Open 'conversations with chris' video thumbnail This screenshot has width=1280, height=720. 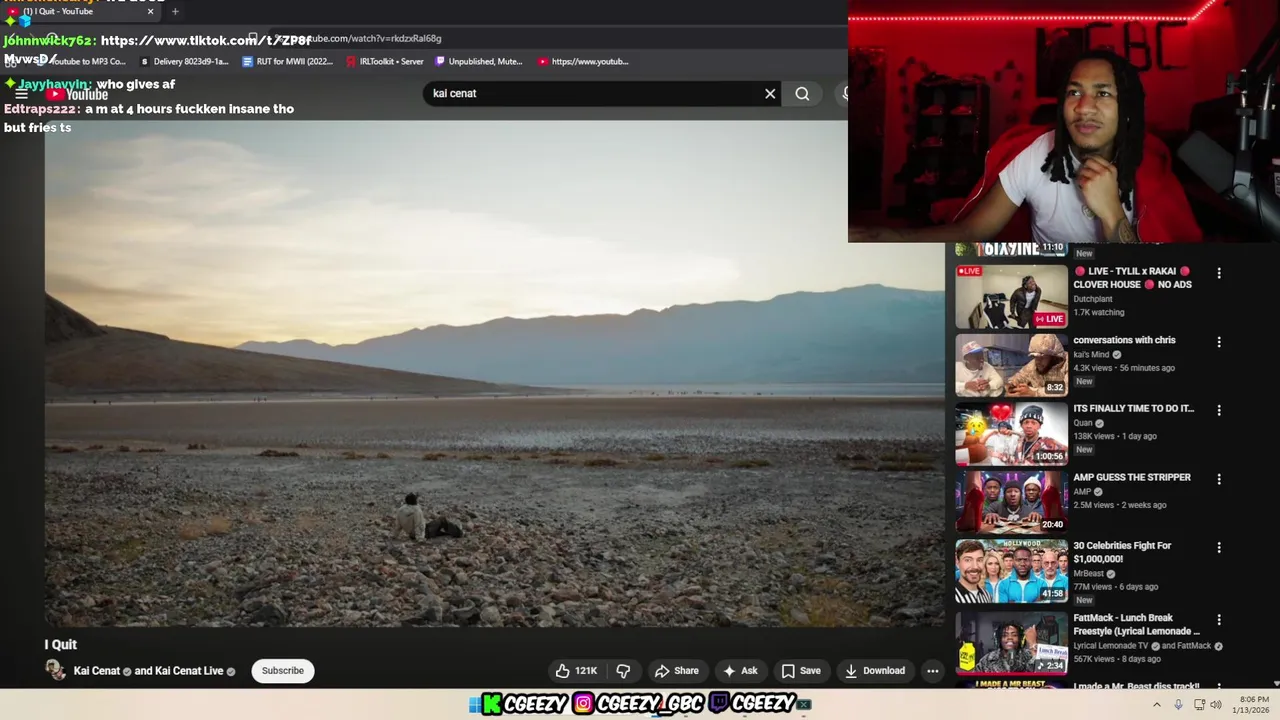(x=1011, y=365)
